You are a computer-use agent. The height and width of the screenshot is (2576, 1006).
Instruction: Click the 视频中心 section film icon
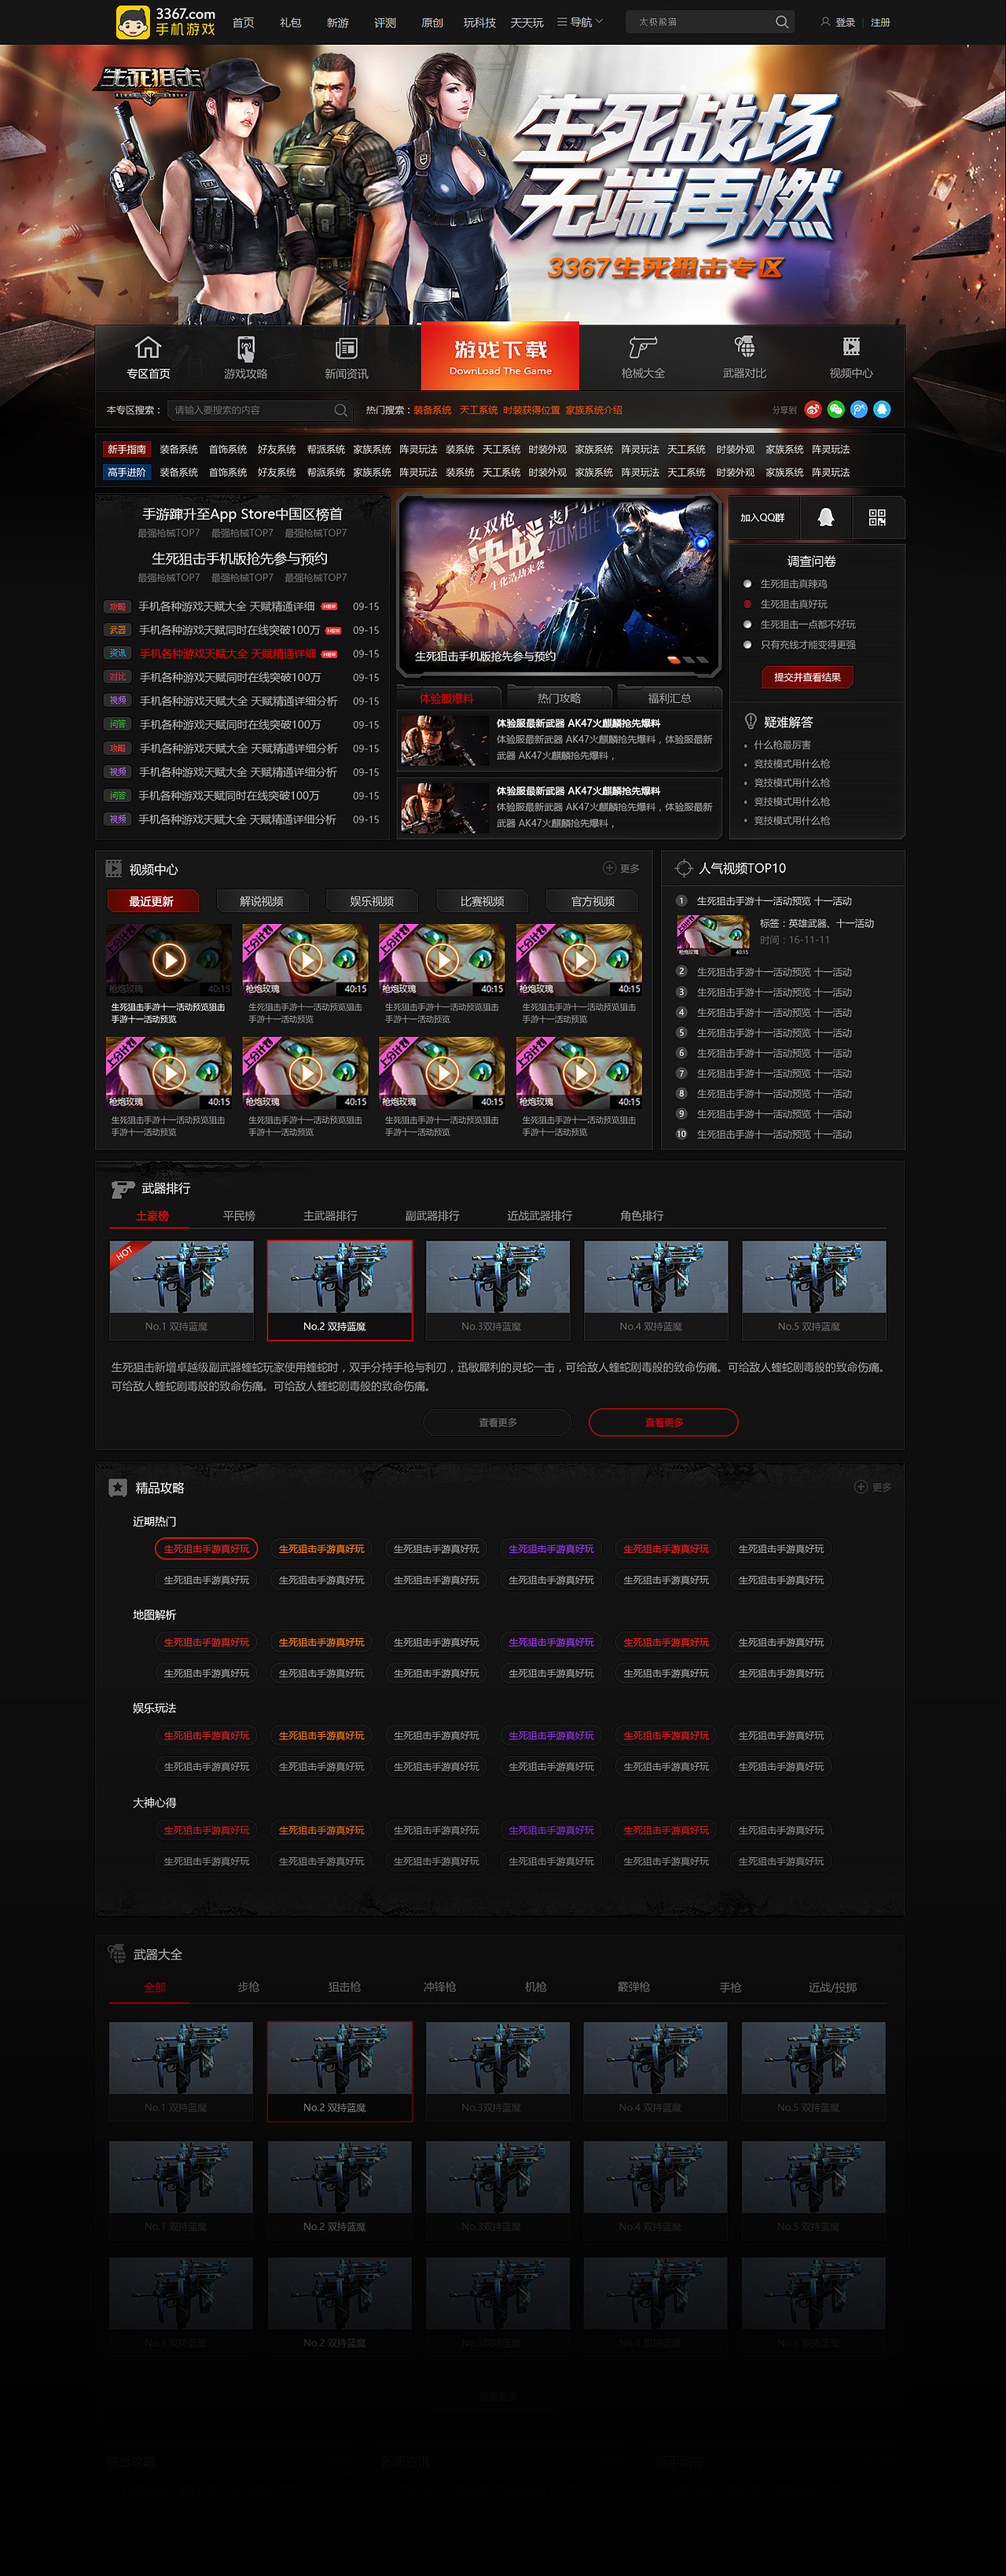coord(114,869)
